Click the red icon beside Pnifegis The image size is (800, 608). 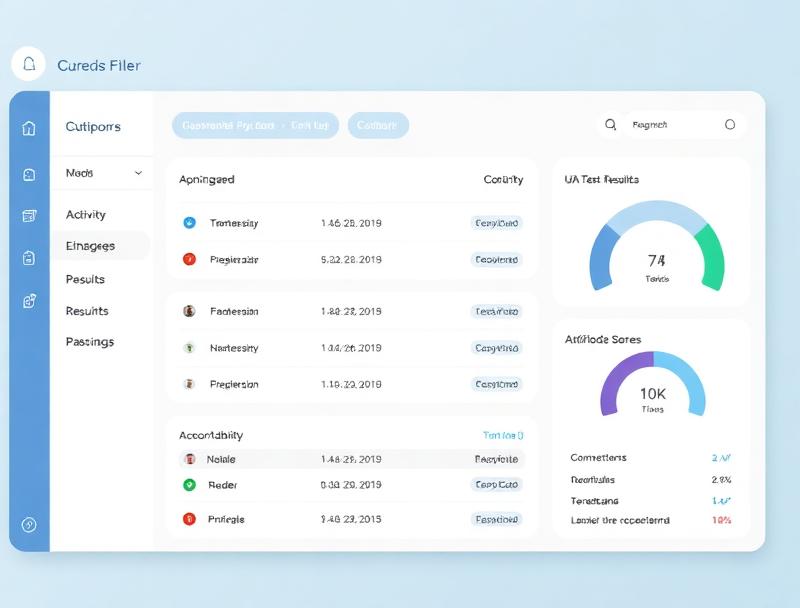(189, 519)
